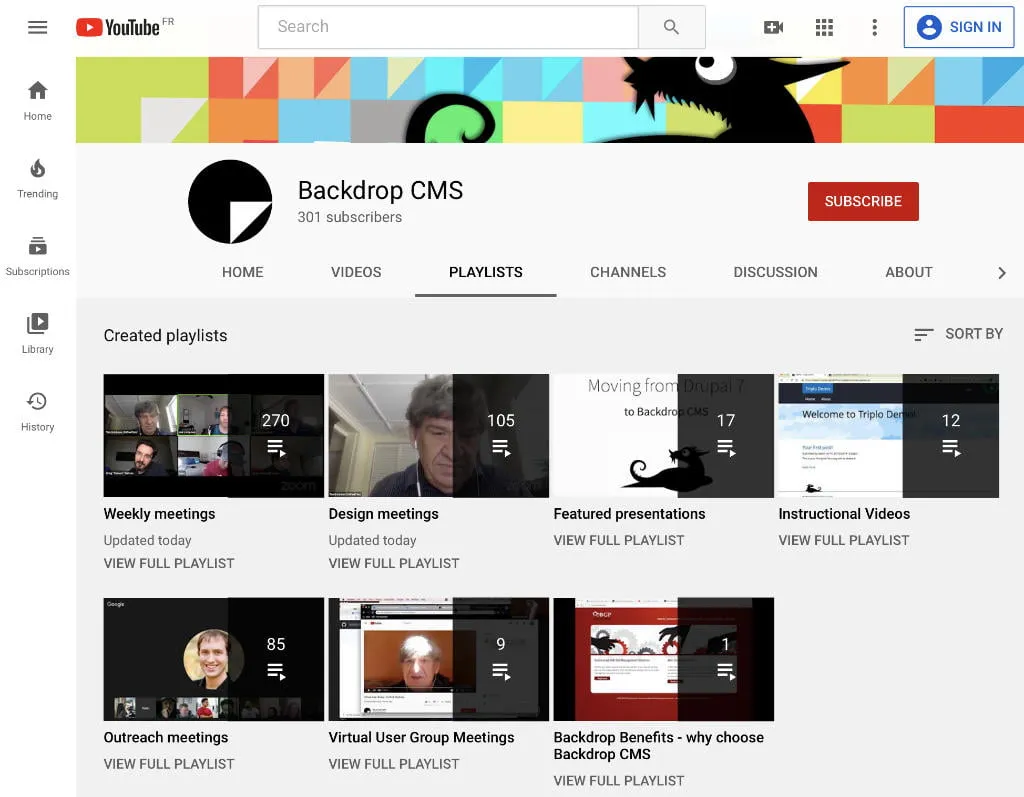Expand more tabs with the right chevron
This screenshot has width=1024, height=797.
point(1002,273)
